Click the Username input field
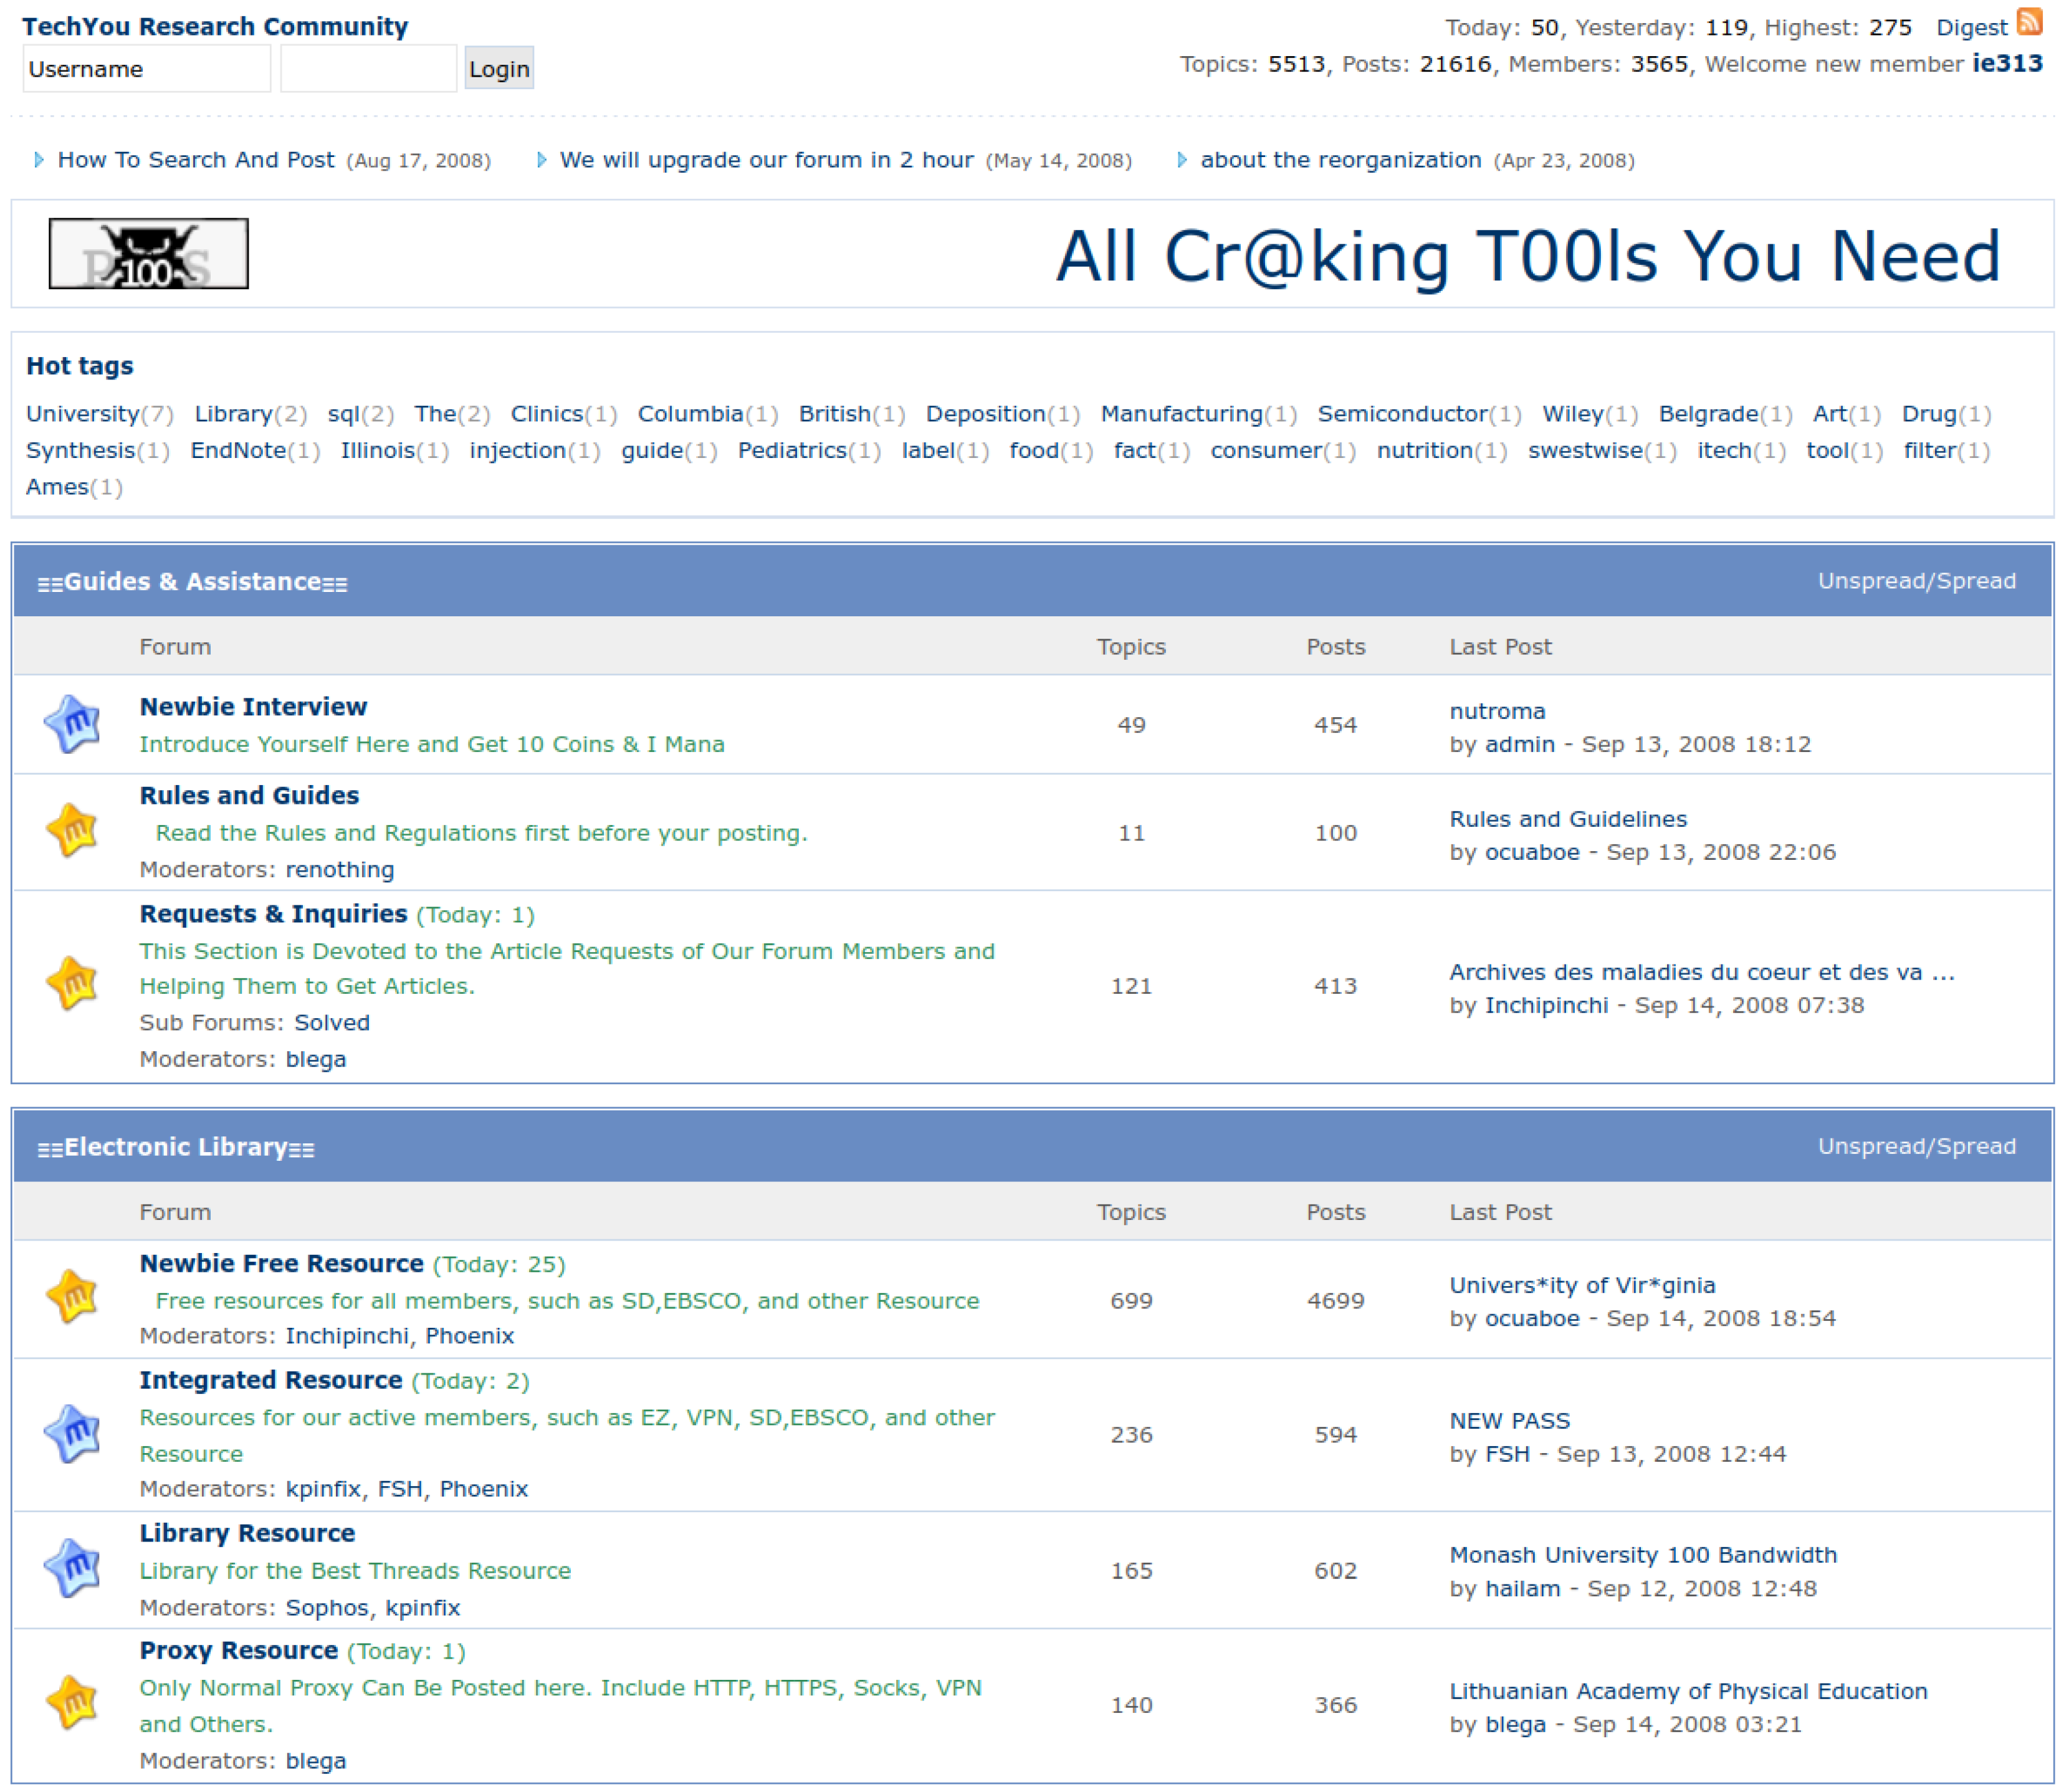 click(147, 69)
